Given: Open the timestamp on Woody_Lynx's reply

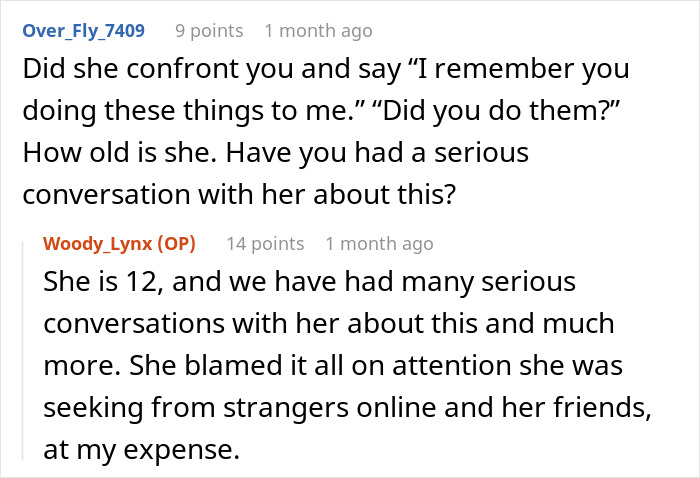Looking at the screenshot, I should point(379,244).
